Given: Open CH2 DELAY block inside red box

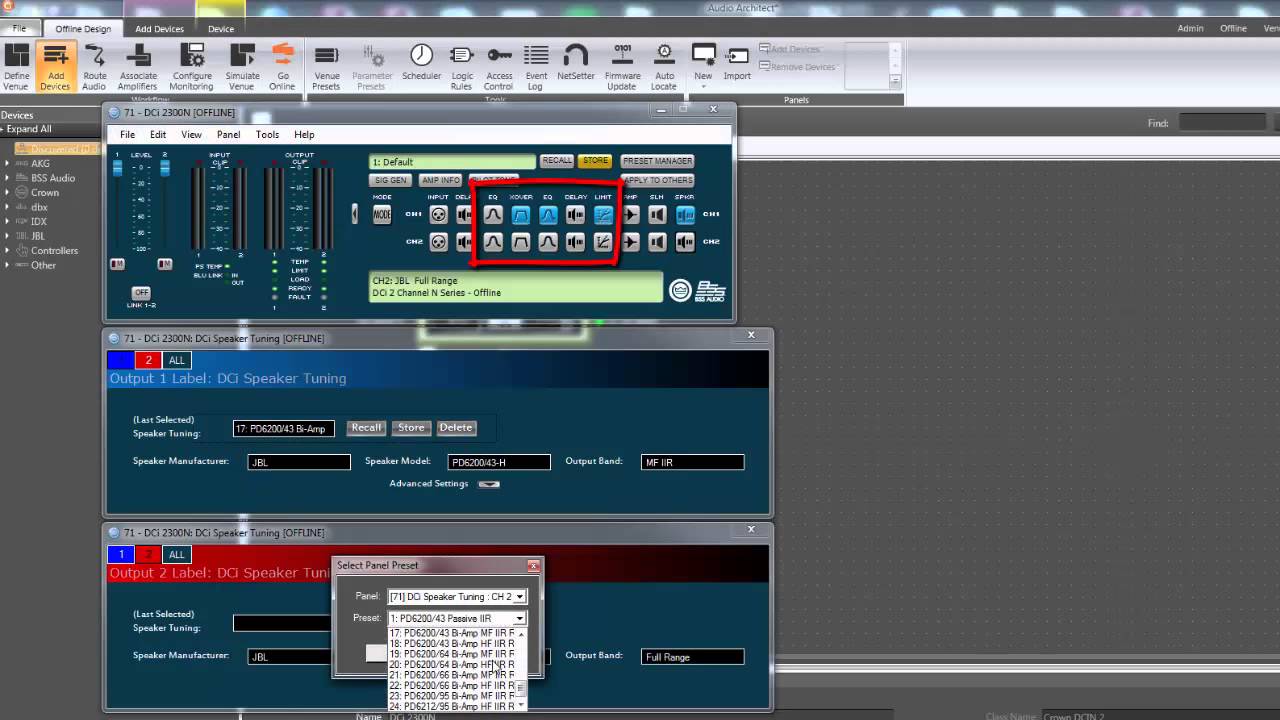Looking at the screenshot, I should [575, 241].
